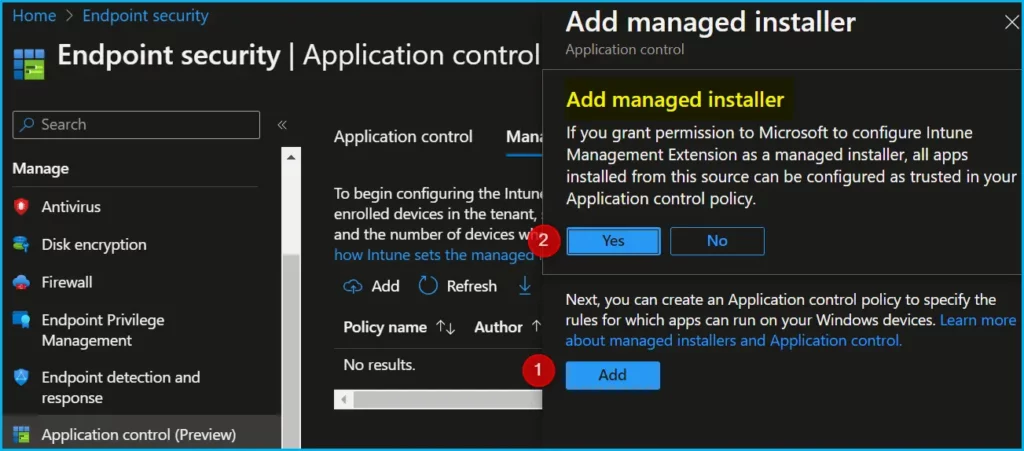This screenshot has height=451, width=1024.
Task: Click the download arrow icon in toolbar
Action: (525, 286)
